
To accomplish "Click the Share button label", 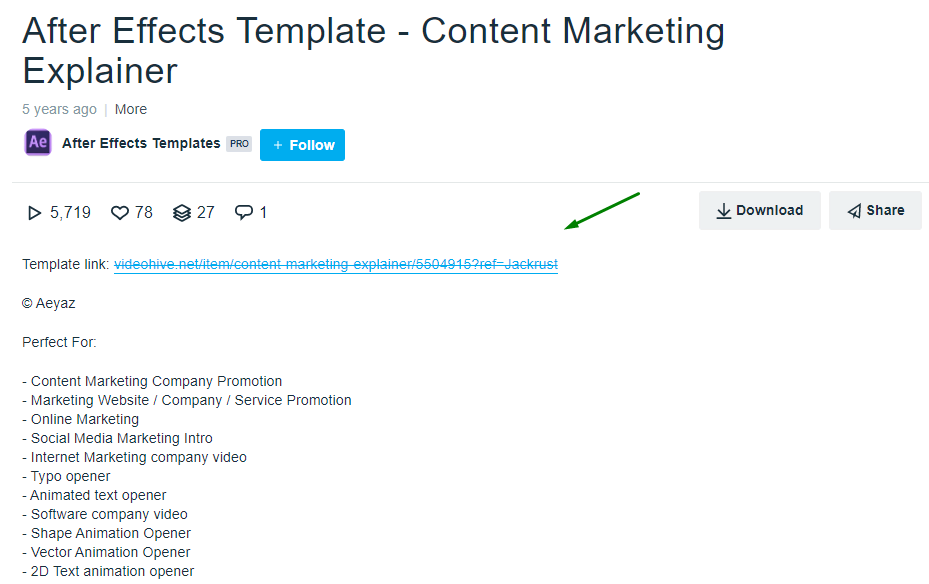I will [885, 211].
